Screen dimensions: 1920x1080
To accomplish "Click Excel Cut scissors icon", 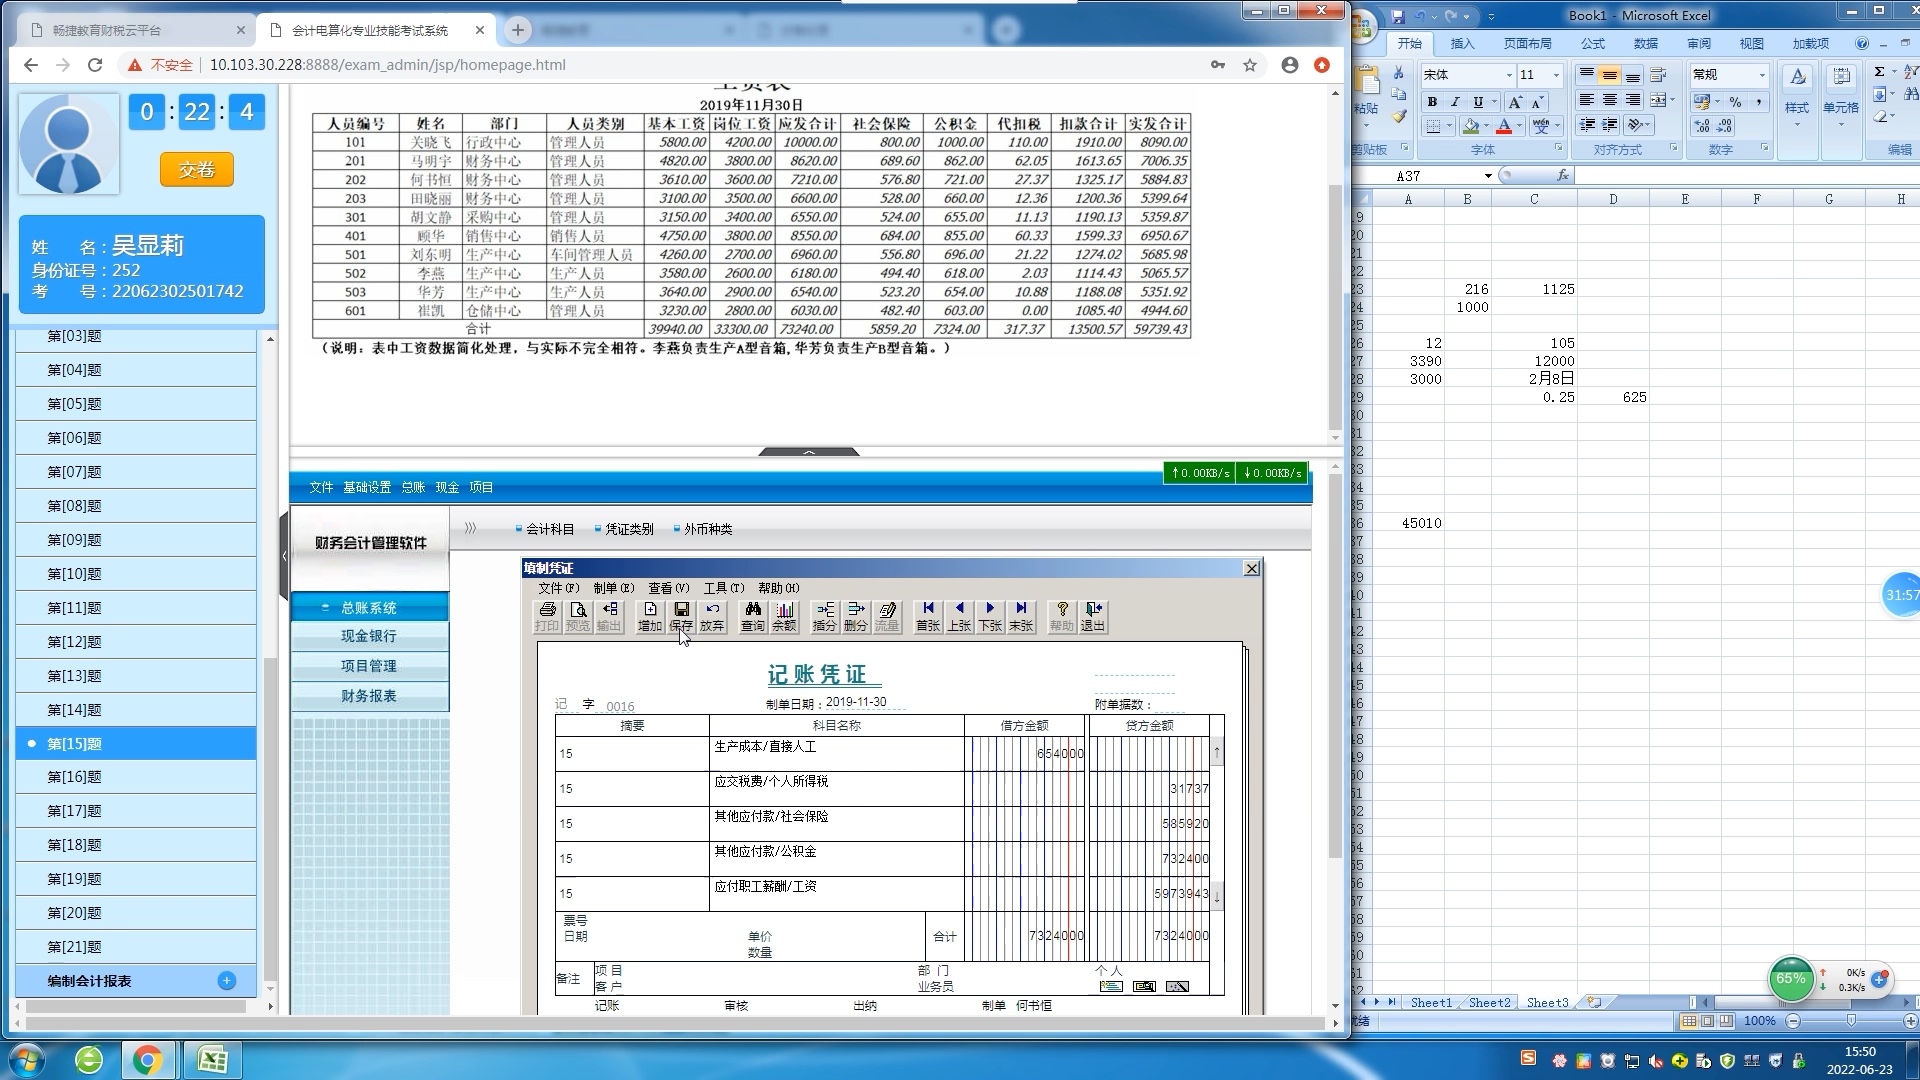I will [x=1399, y=73].
